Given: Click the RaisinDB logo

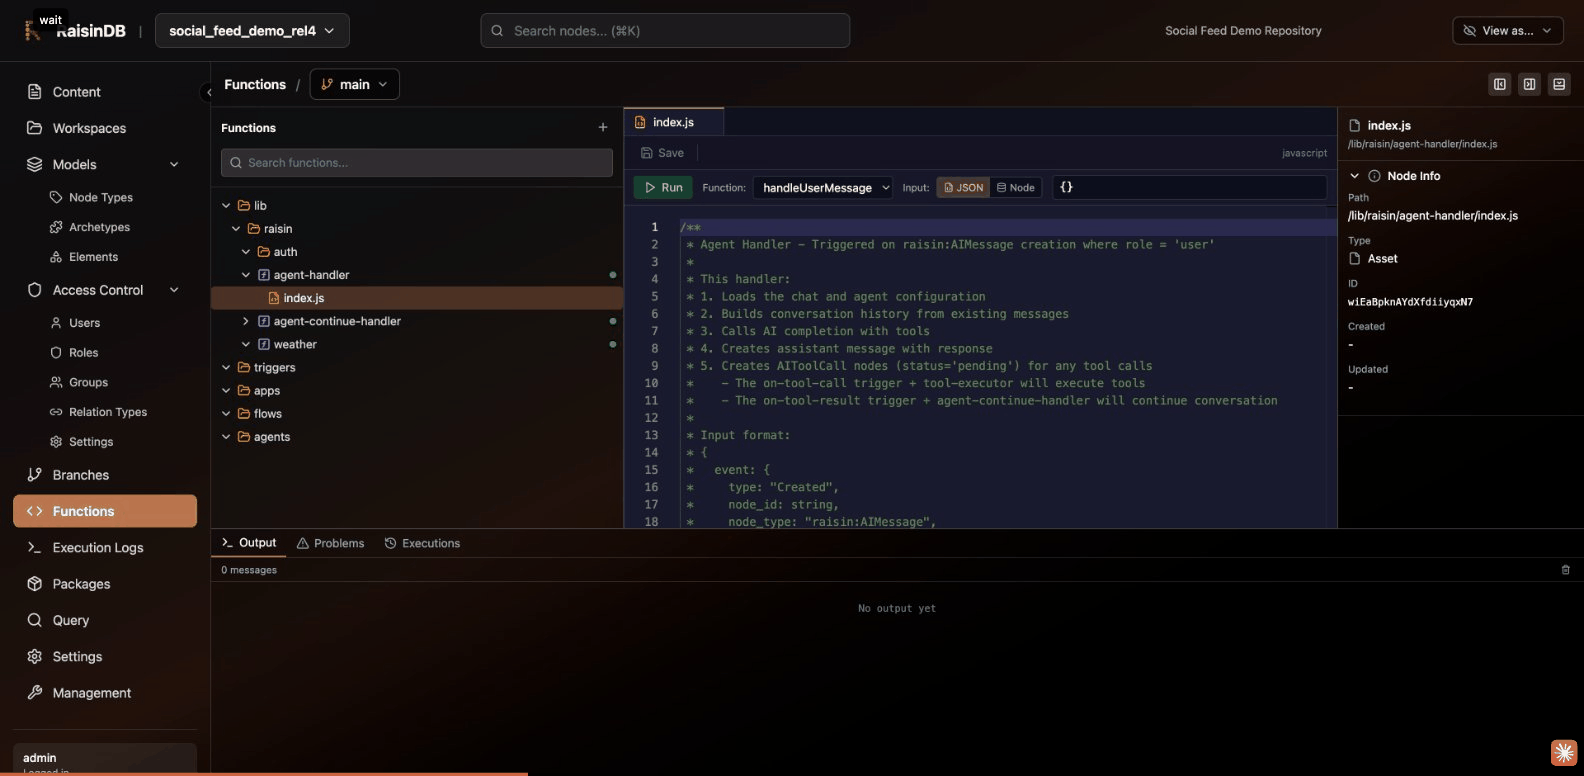Looking at the screenshot, I should pyautogui.click(x=76, y=31).
